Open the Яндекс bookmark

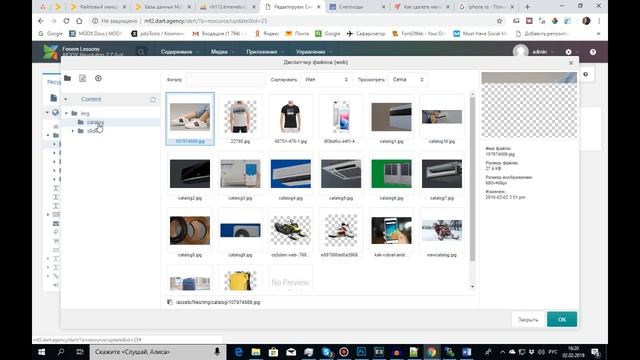267,33
